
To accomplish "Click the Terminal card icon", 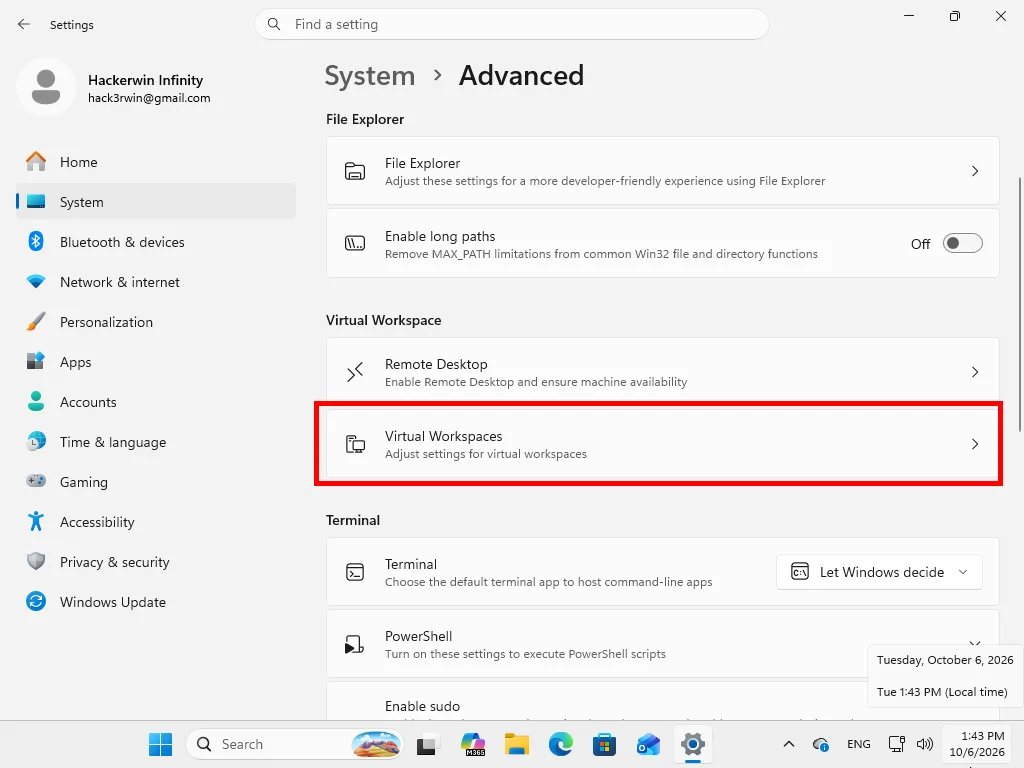I will [355, 572].
